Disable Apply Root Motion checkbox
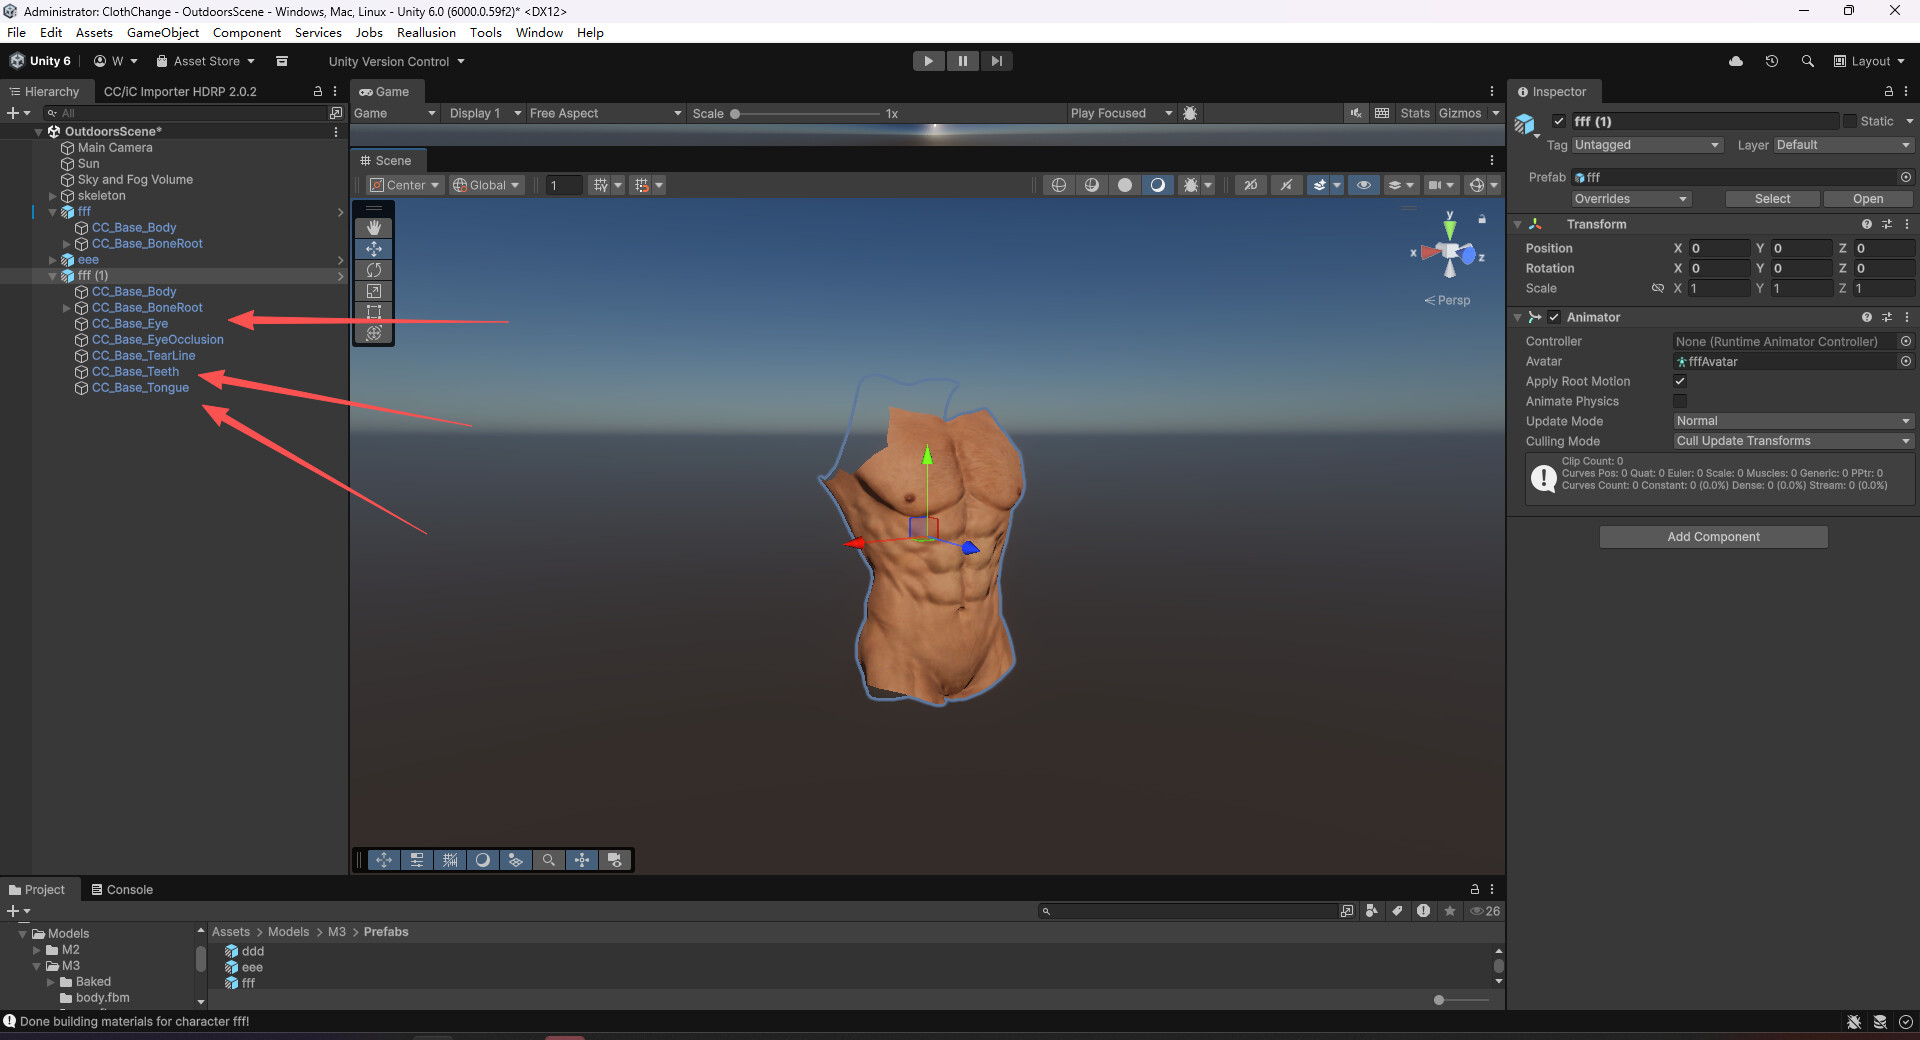The image size is (1920, 1040). tap(1680, 381)
